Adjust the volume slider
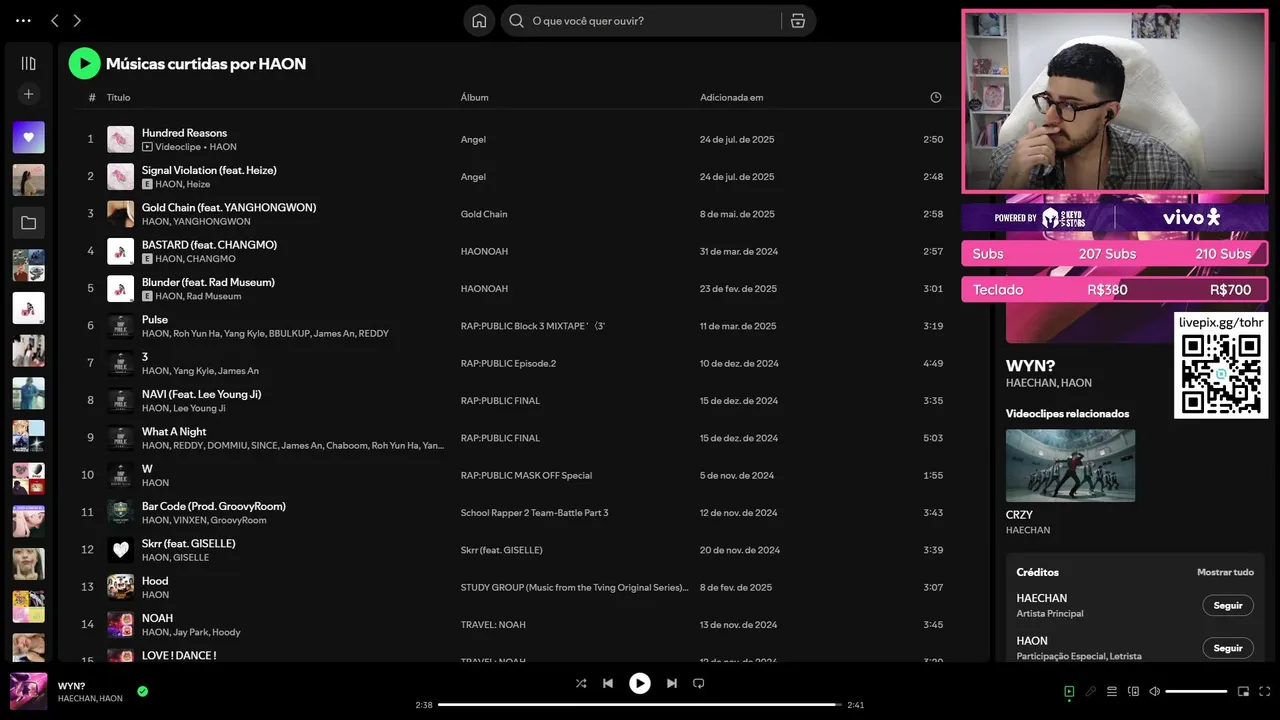 coord(1196,691)
